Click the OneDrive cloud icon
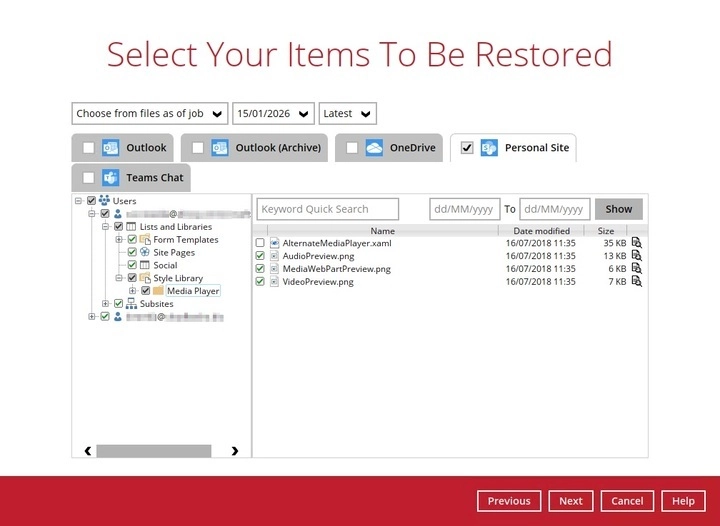 374,148
